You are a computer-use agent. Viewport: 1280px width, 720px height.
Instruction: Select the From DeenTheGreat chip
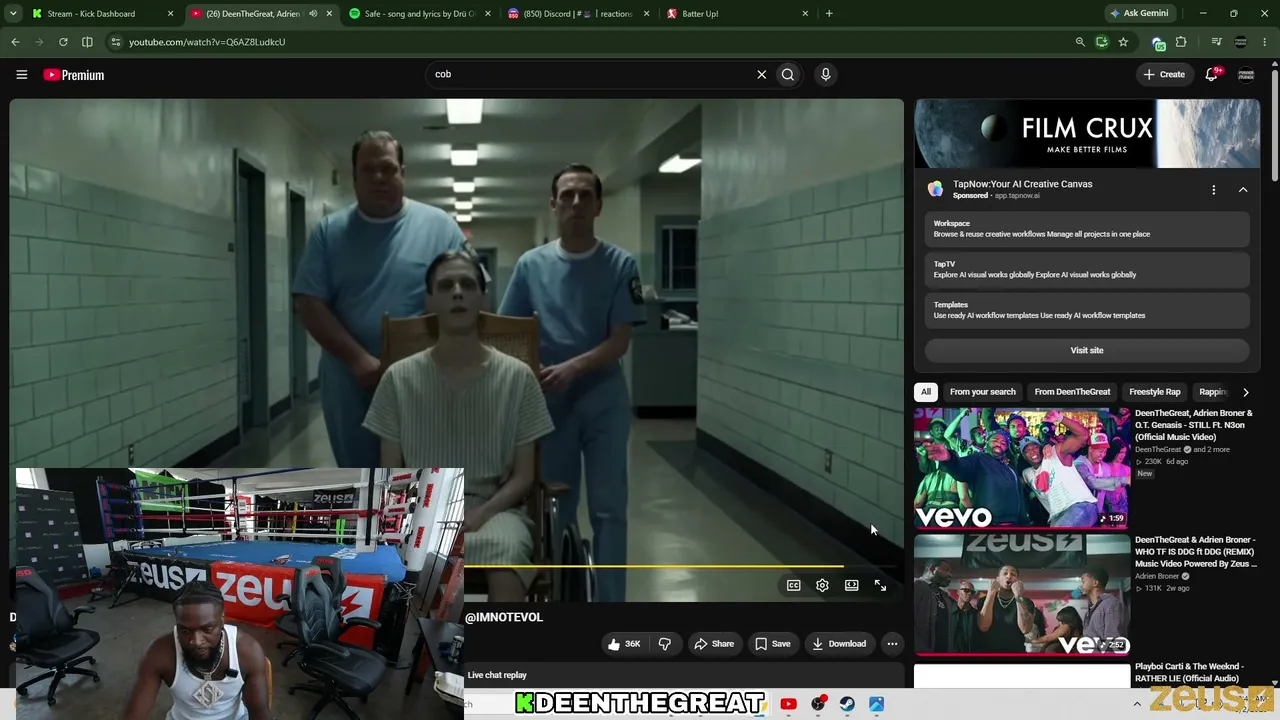point(1072,392)
